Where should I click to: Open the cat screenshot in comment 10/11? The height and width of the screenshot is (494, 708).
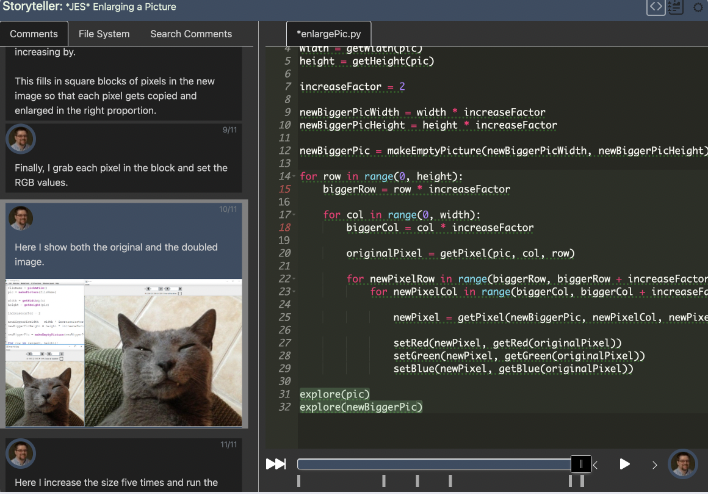point(124,353)
